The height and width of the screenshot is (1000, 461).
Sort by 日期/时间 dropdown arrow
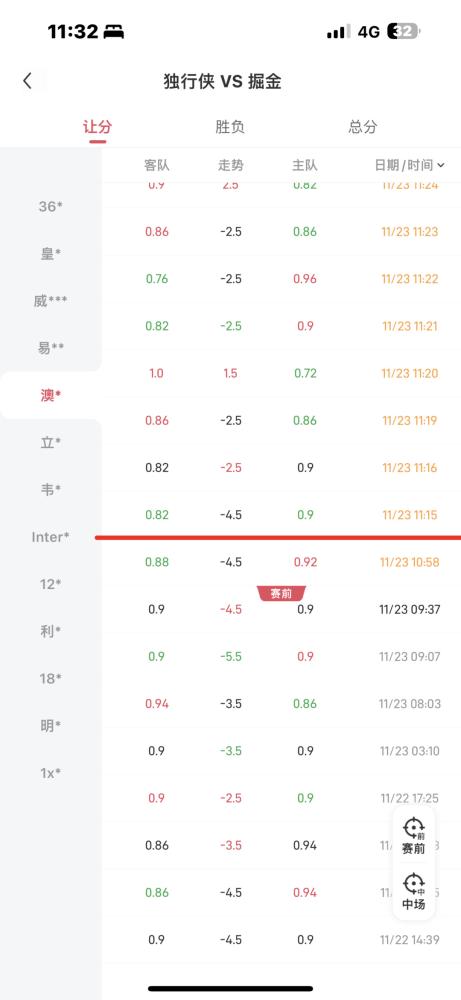coord(441,165)
